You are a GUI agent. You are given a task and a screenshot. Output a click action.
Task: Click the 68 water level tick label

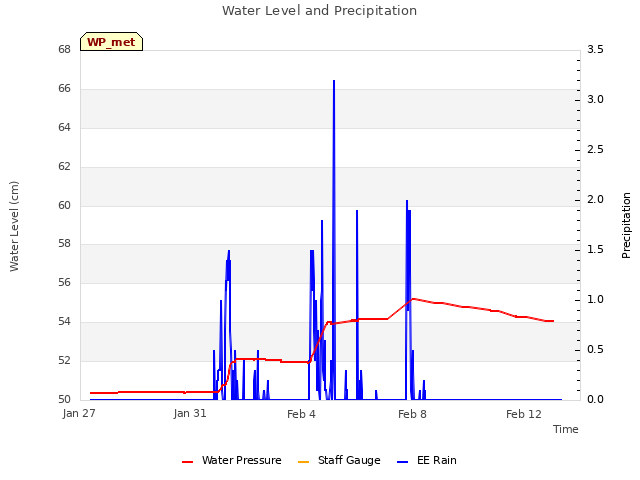[64, 50]
